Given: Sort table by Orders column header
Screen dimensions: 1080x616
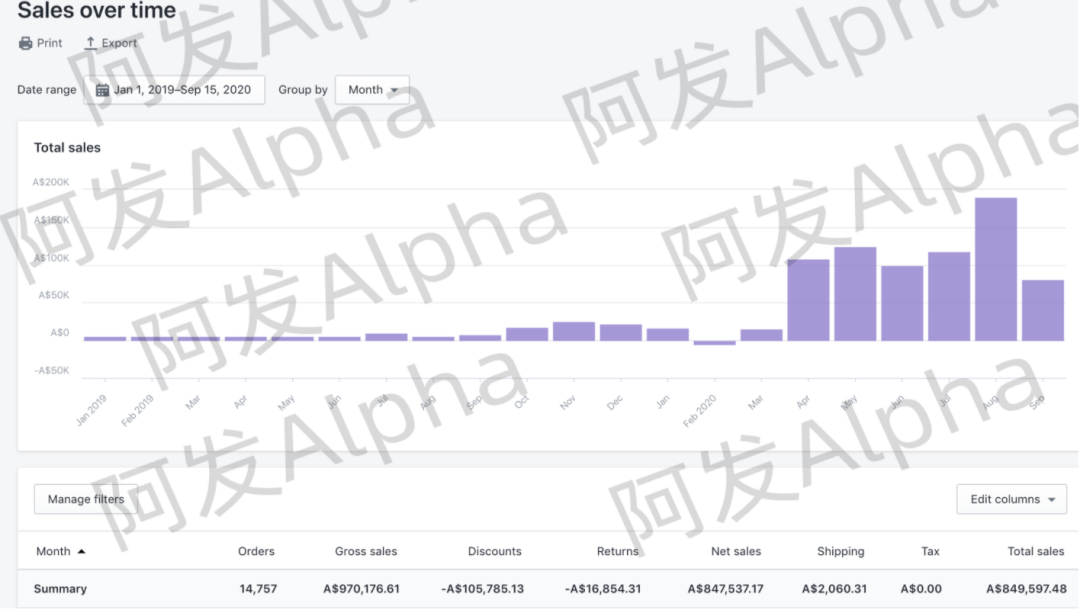Looking at the screenshot, I should coord(256,551).
